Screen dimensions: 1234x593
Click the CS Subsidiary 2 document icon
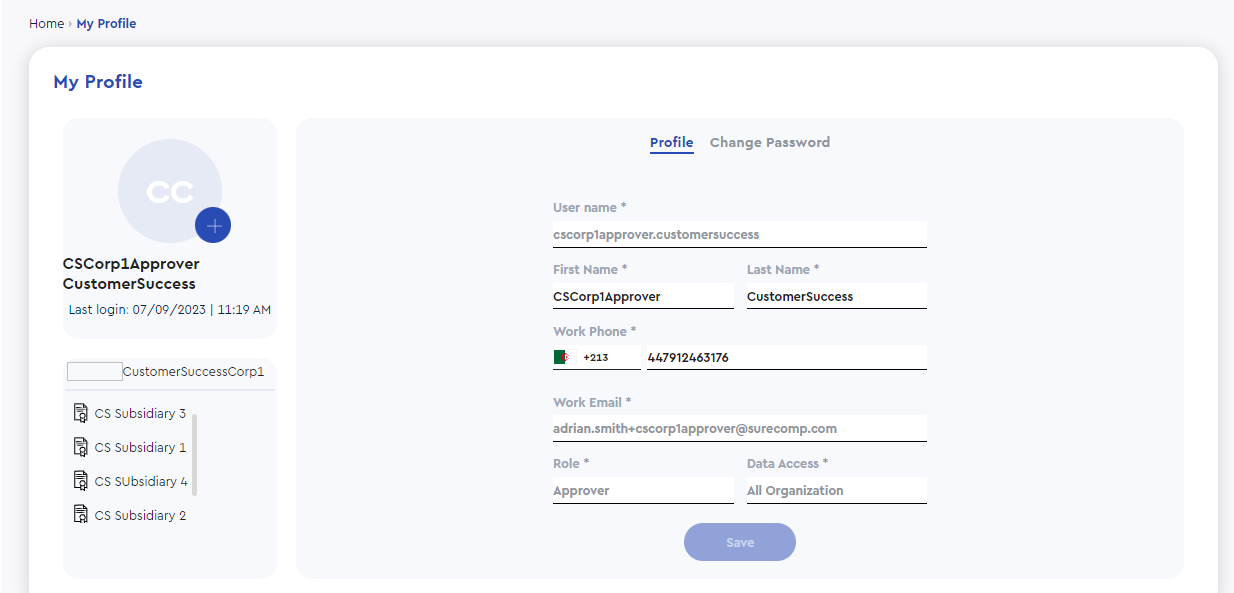point(81,515)
